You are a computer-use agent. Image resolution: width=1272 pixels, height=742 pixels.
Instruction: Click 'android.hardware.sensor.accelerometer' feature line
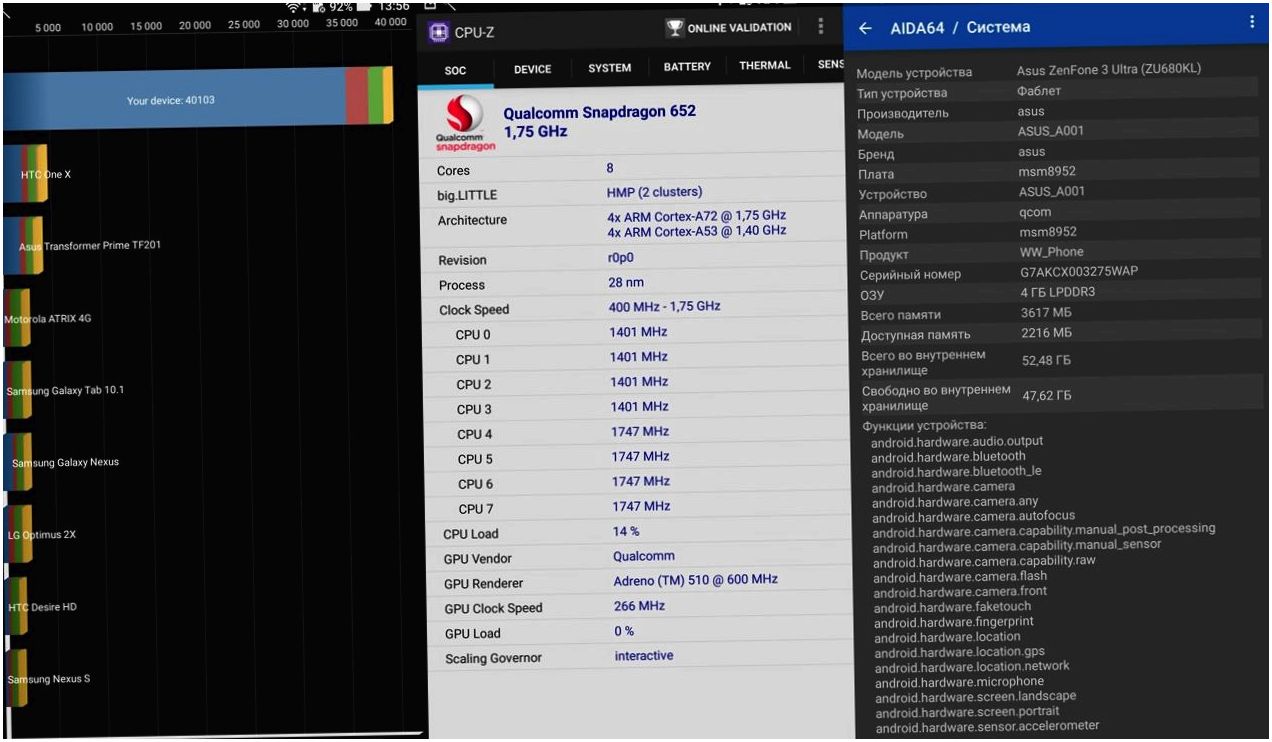pyautogui.click(x=987, y=726)
